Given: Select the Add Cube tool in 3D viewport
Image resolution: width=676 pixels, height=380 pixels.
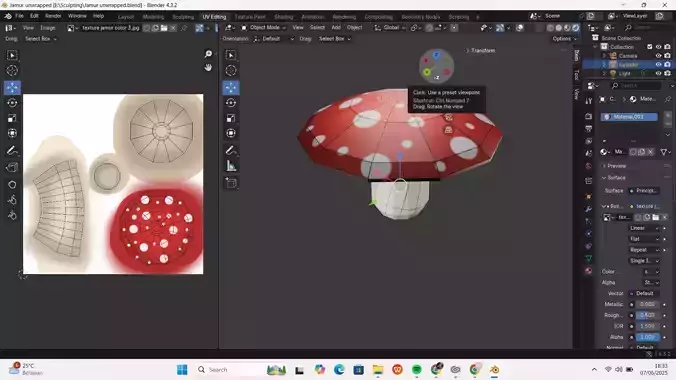Looking at the screenshot, I should [231, 183].
